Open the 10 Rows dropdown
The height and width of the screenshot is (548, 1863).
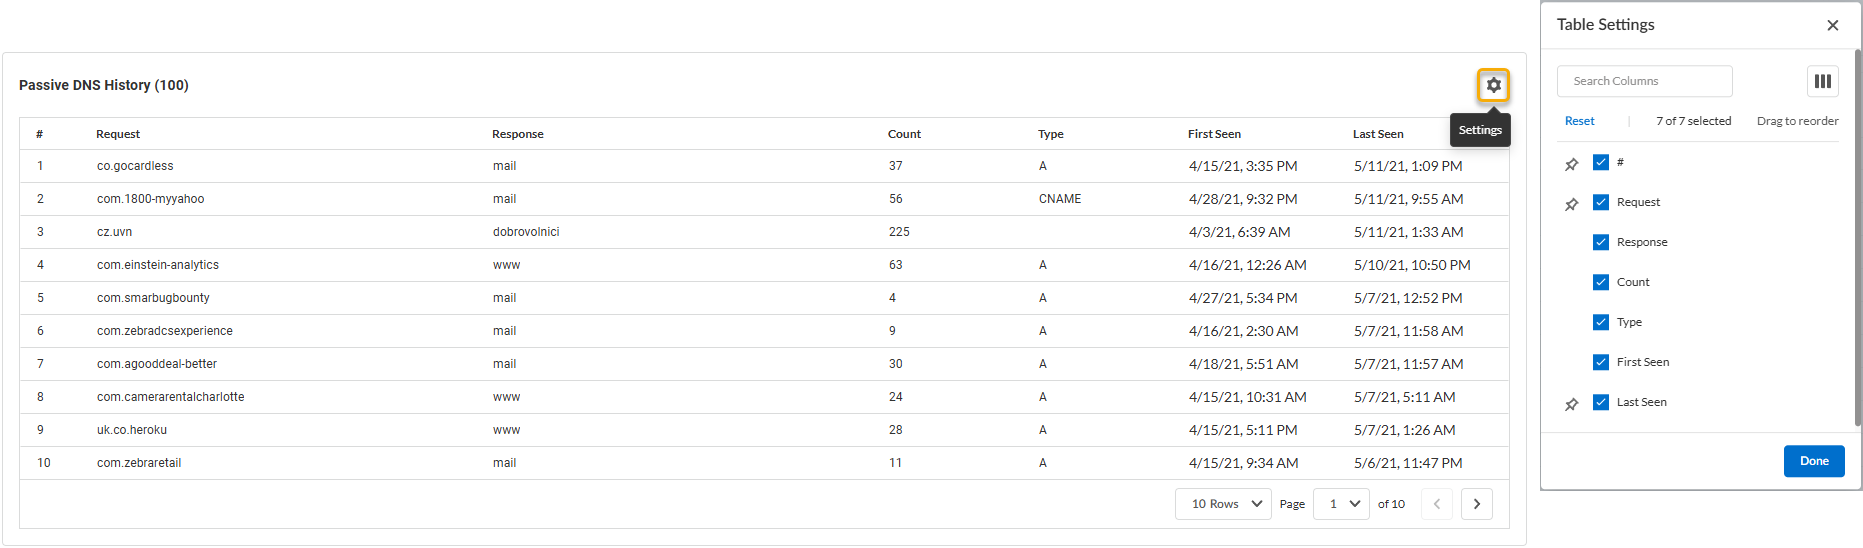pos(1223,504)
